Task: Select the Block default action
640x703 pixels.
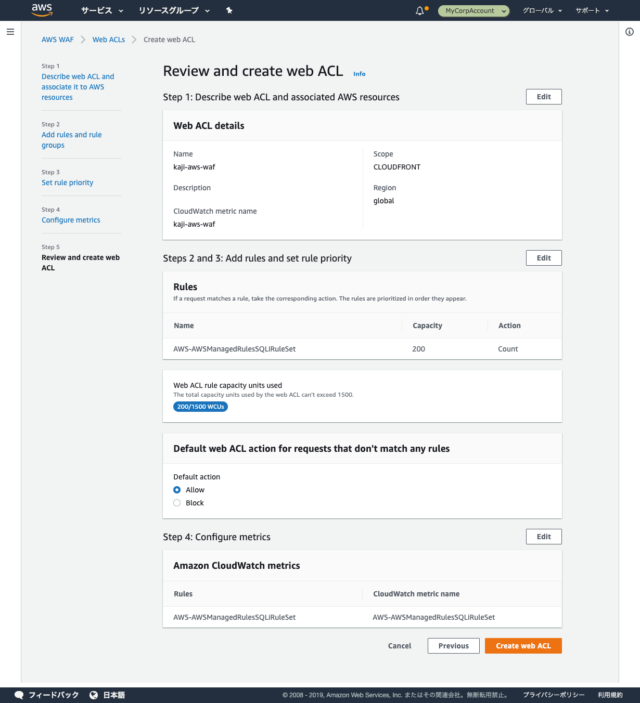Action: pyautogui.click(x=177, y=503)
